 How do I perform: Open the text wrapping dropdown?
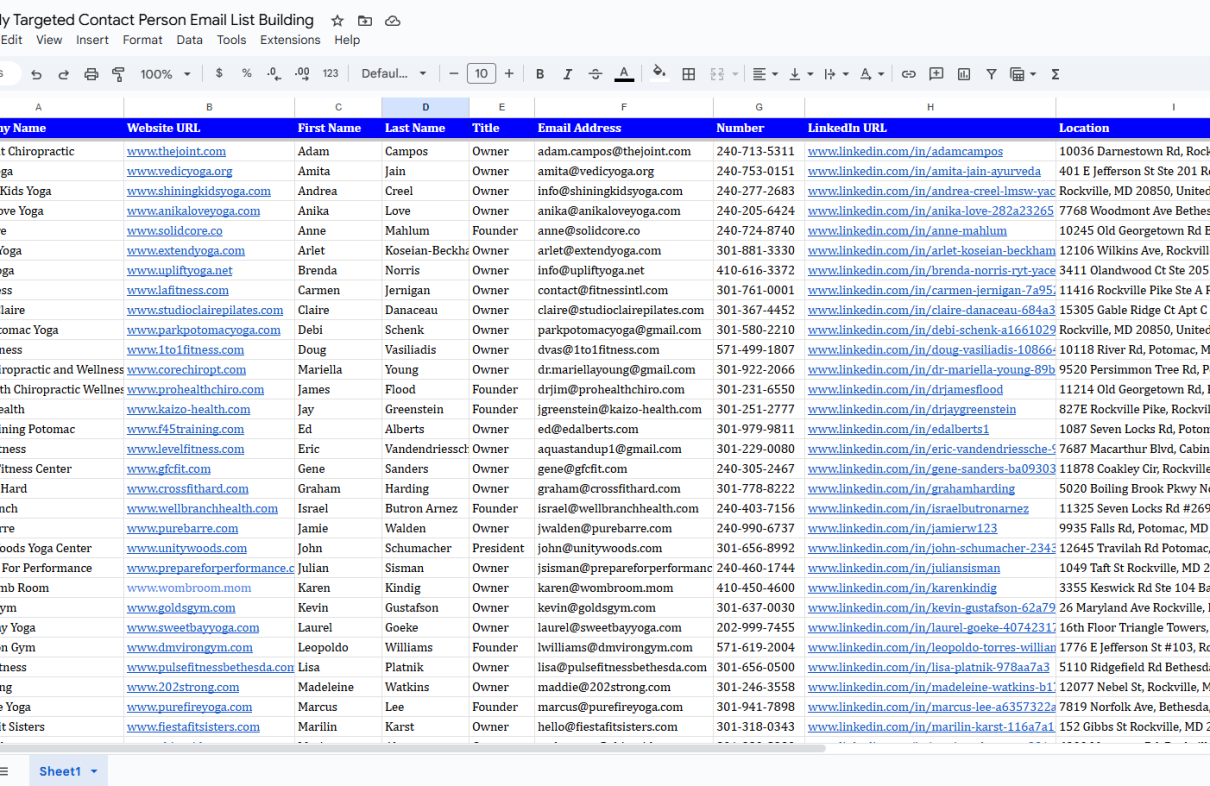pos(836,73)
